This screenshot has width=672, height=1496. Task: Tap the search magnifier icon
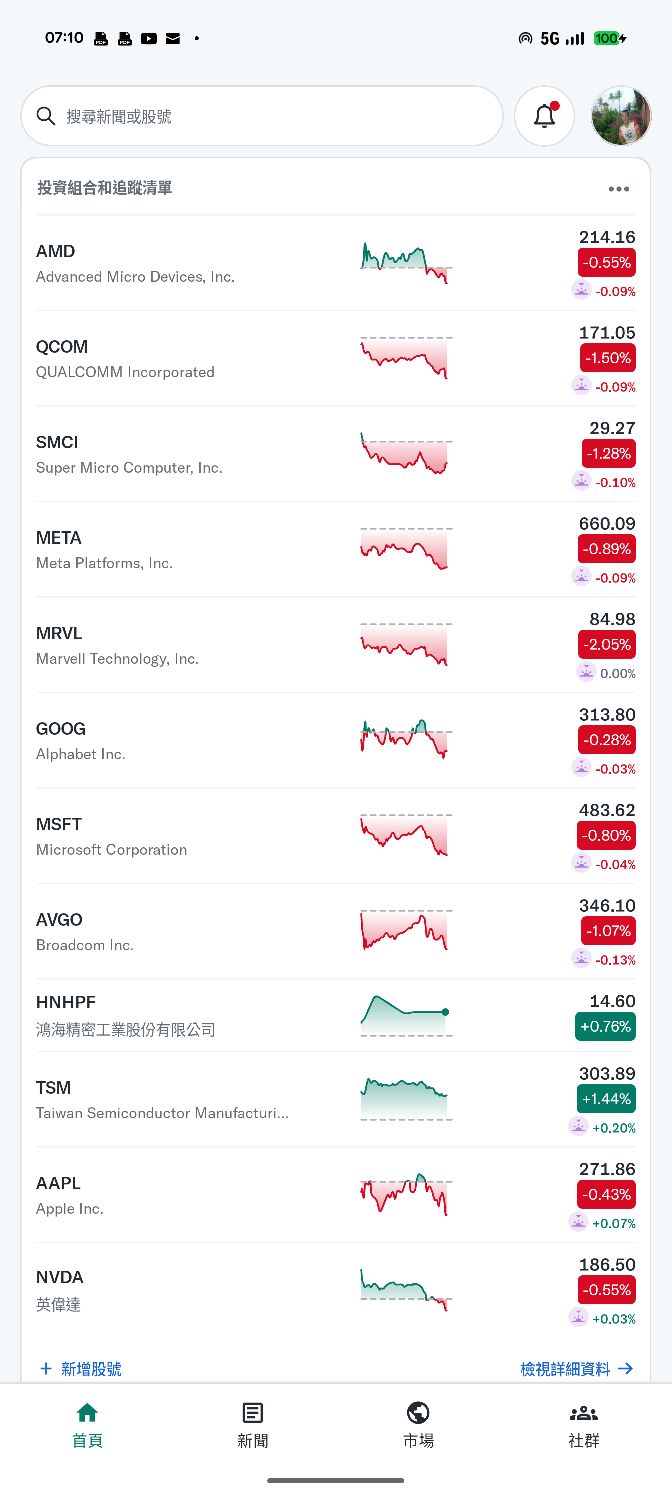[46, 115]
